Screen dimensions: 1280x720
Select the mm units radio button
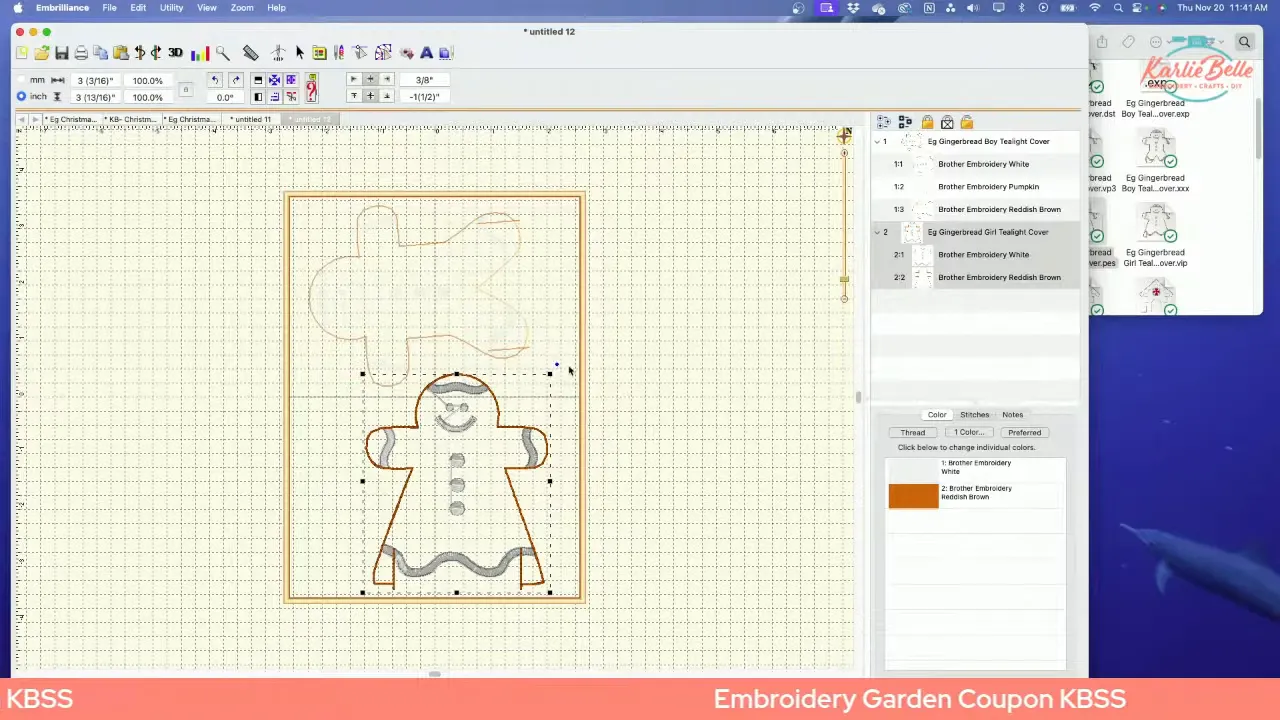tap(21, 80)
